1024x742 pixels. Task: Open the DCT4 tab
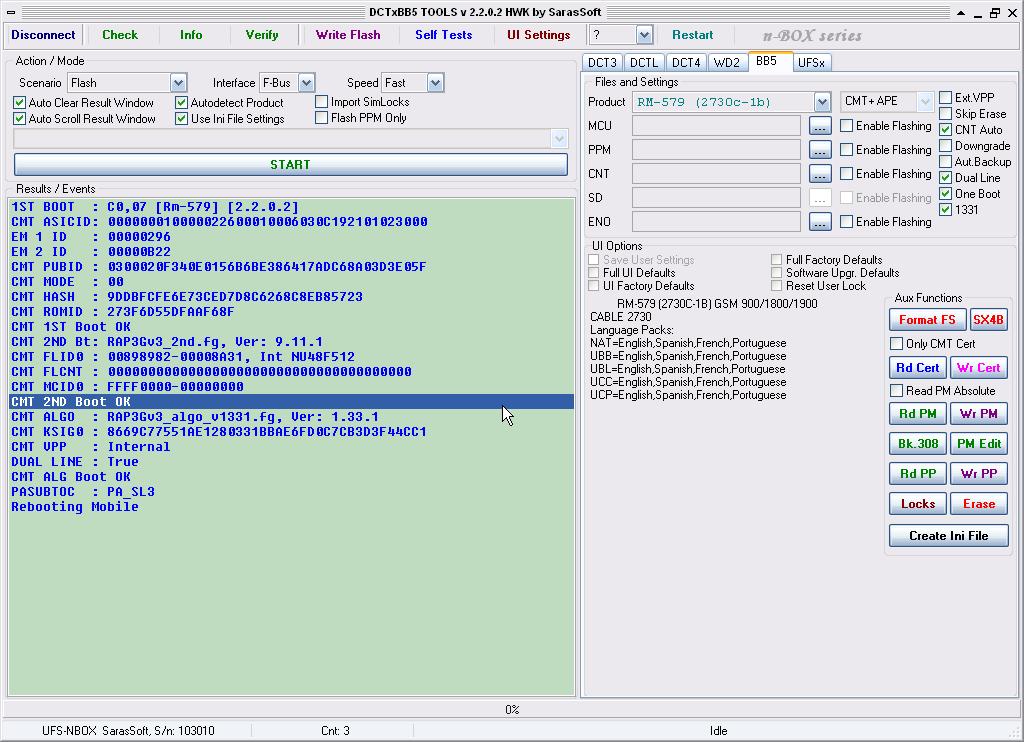pos(686,63)
